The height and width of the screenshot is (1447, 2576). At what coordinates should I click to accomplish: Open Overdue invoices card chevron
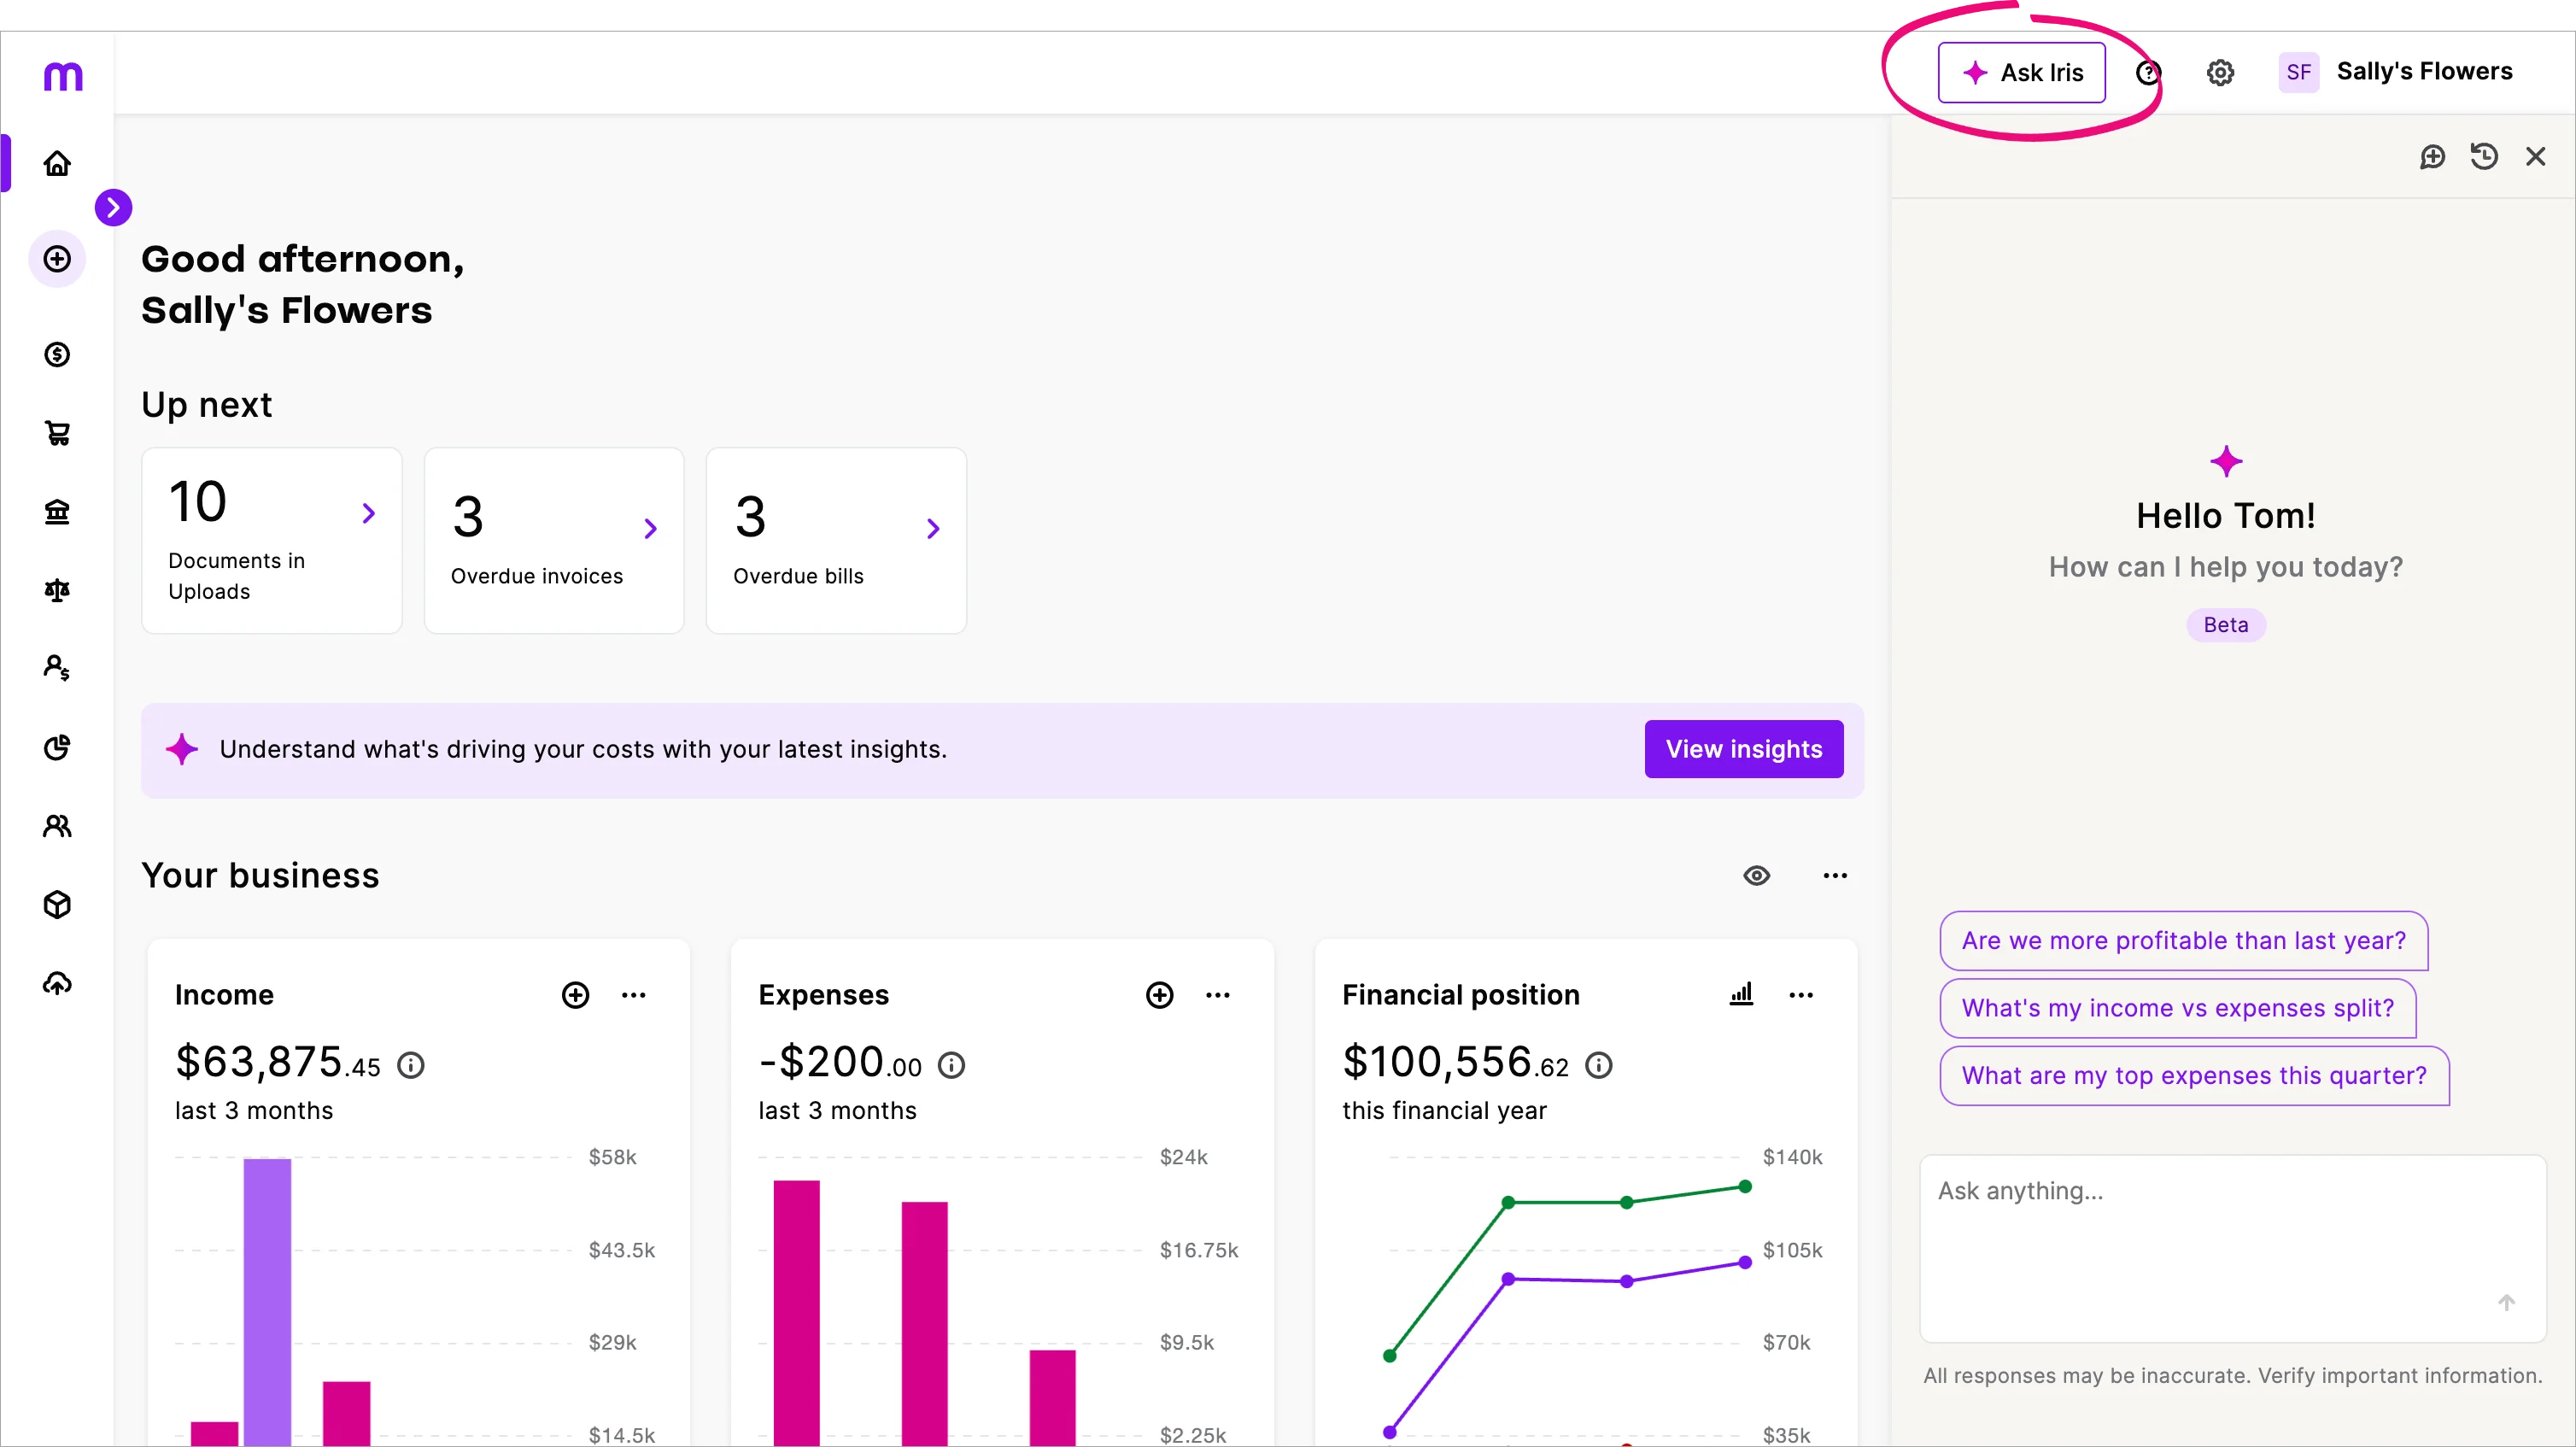point(651,528)
